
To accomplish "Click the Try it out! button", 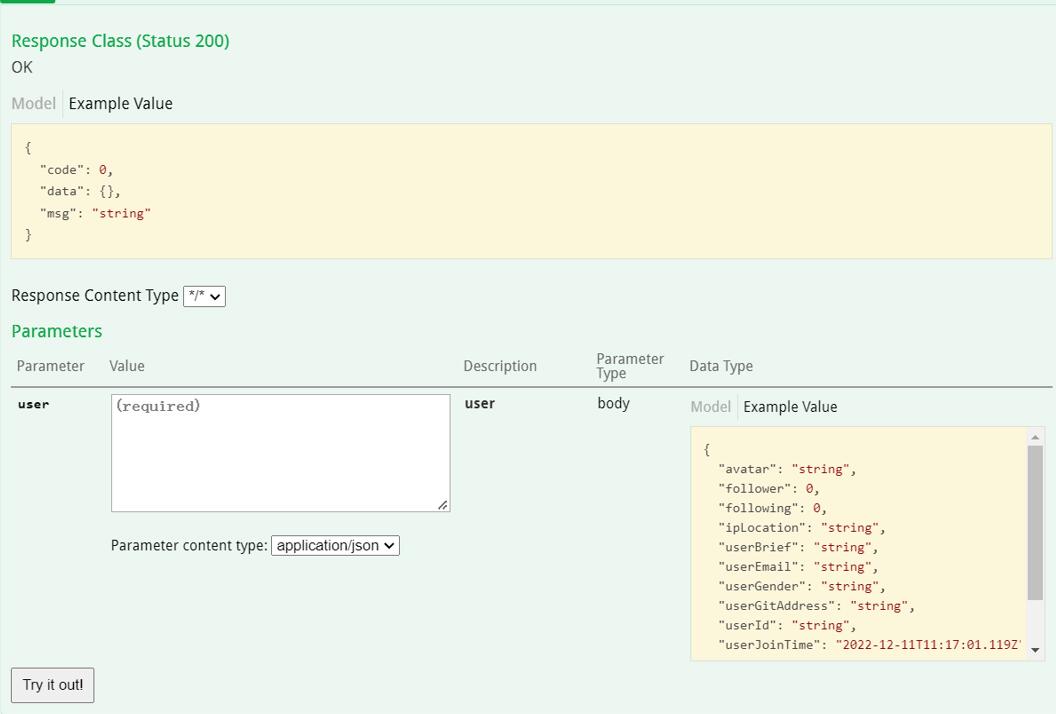I will [53, 685].
